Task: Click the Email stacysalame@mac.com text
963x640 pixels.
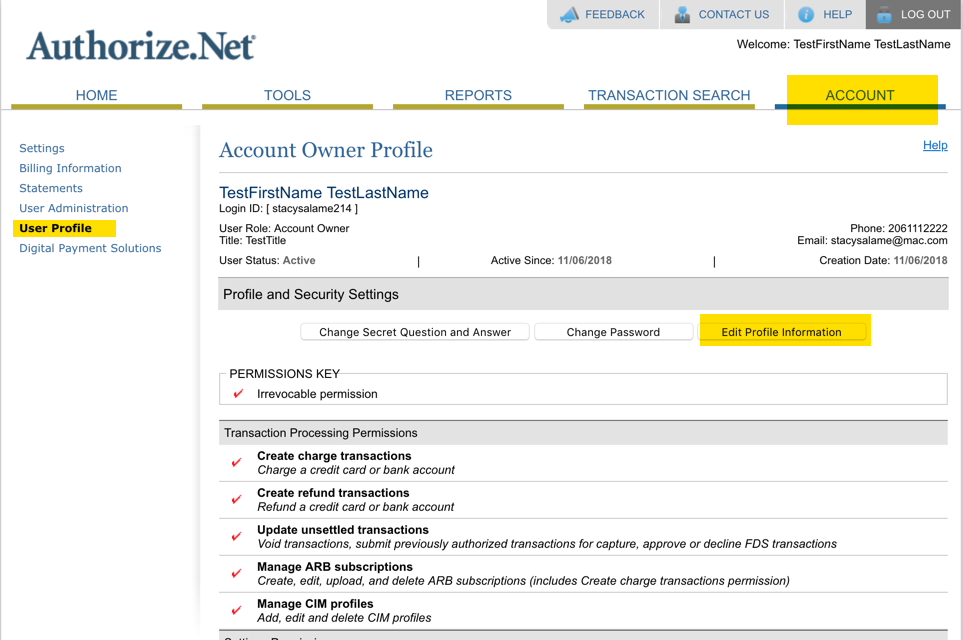Action: tap(872, 241)
